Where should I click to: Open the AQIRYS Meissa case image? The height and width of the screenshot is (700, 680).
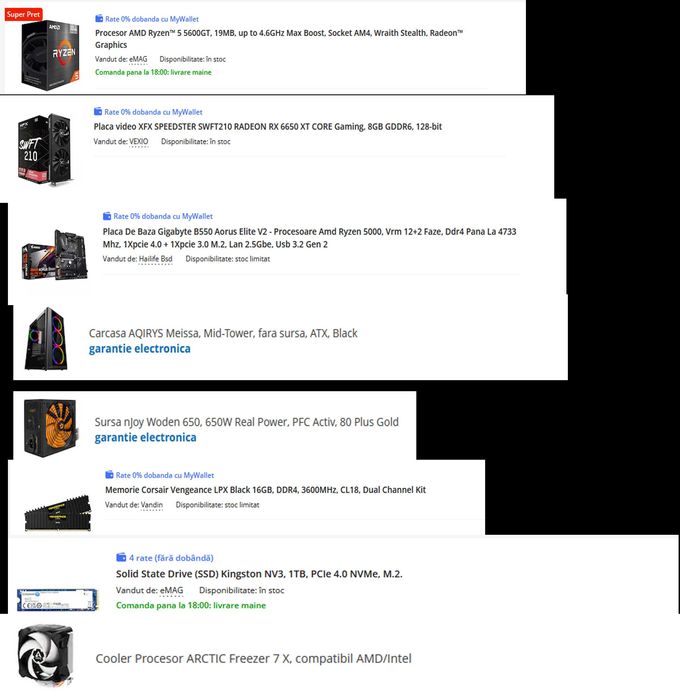point(46,339)
